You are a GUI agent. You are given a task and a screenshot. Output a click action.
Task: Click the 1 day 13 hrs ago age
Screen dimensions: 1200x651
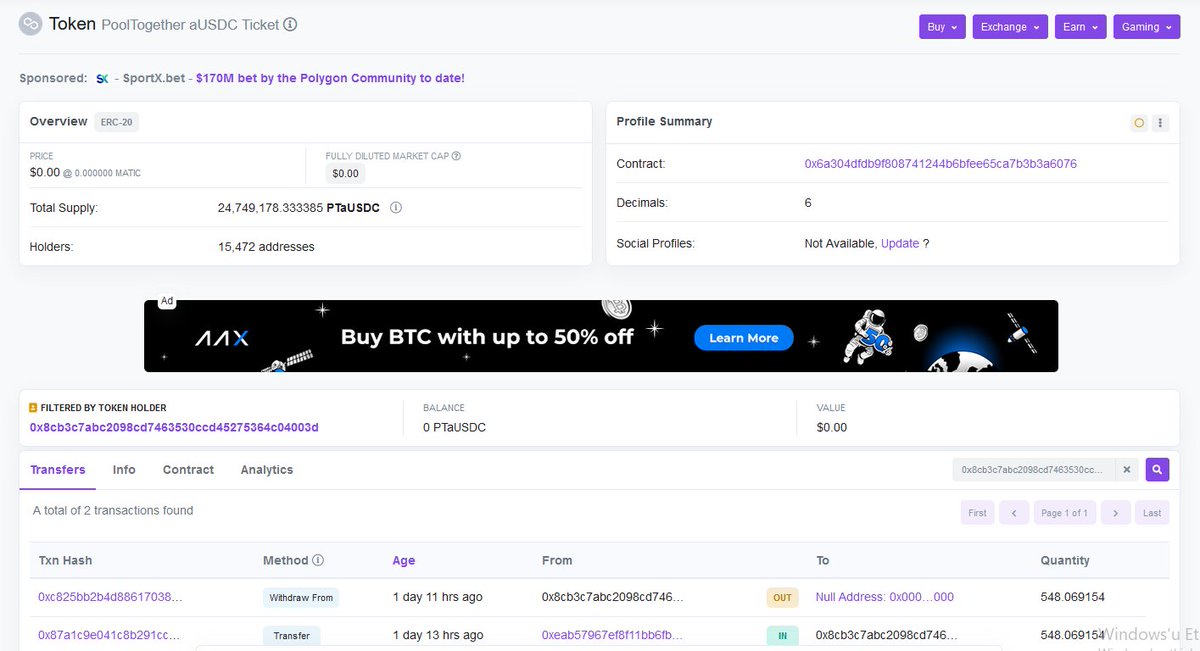[438, 635]
